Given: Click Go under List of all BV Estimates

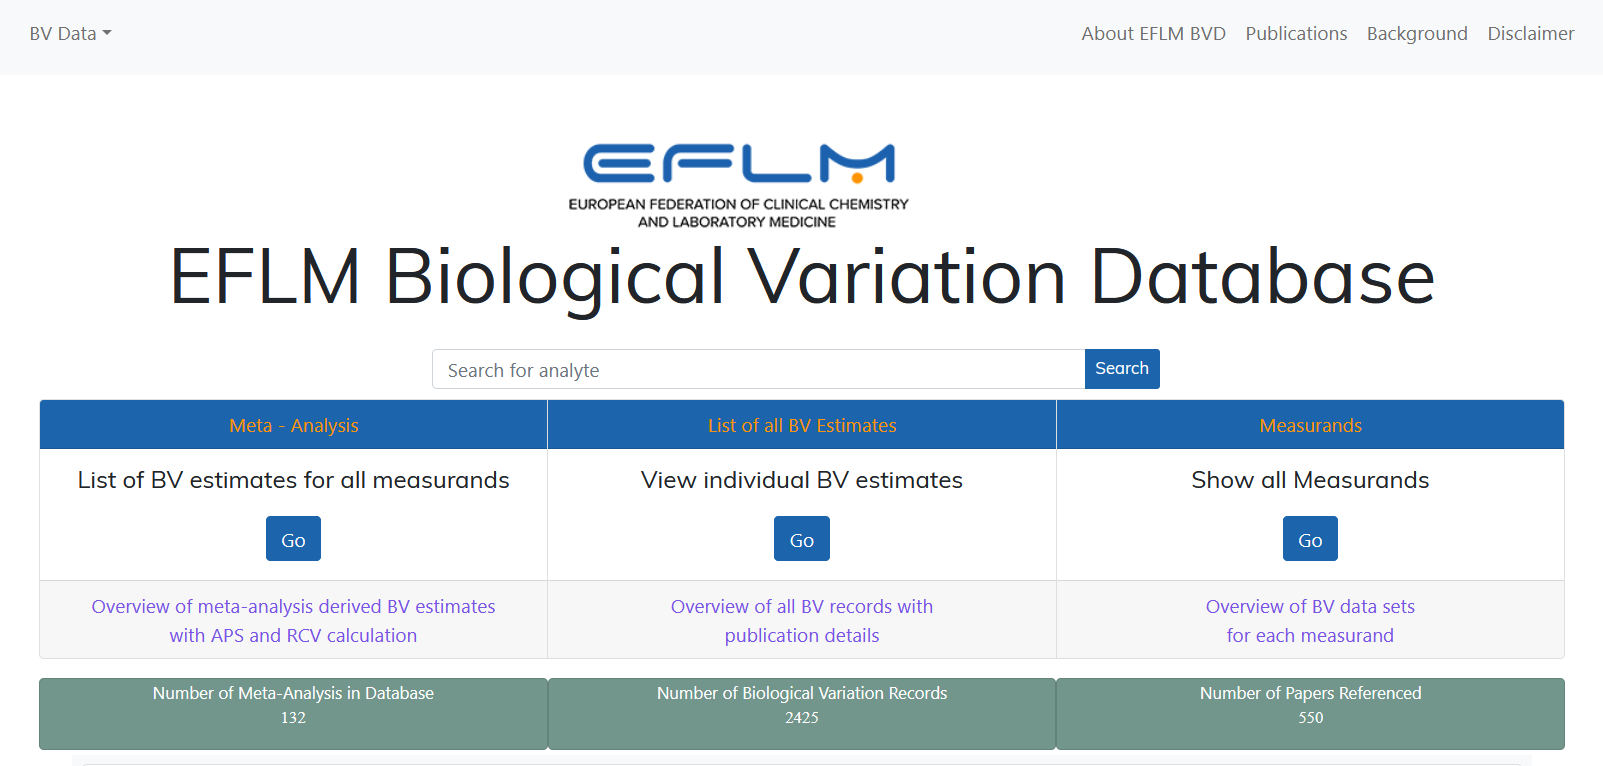Looking at the screenshot, I should [802, 539].
